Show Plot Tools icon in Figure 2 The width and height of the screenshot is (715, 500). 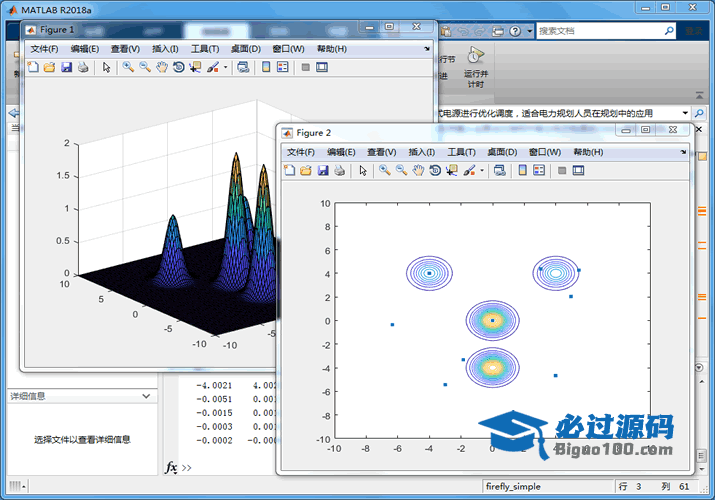578,170
